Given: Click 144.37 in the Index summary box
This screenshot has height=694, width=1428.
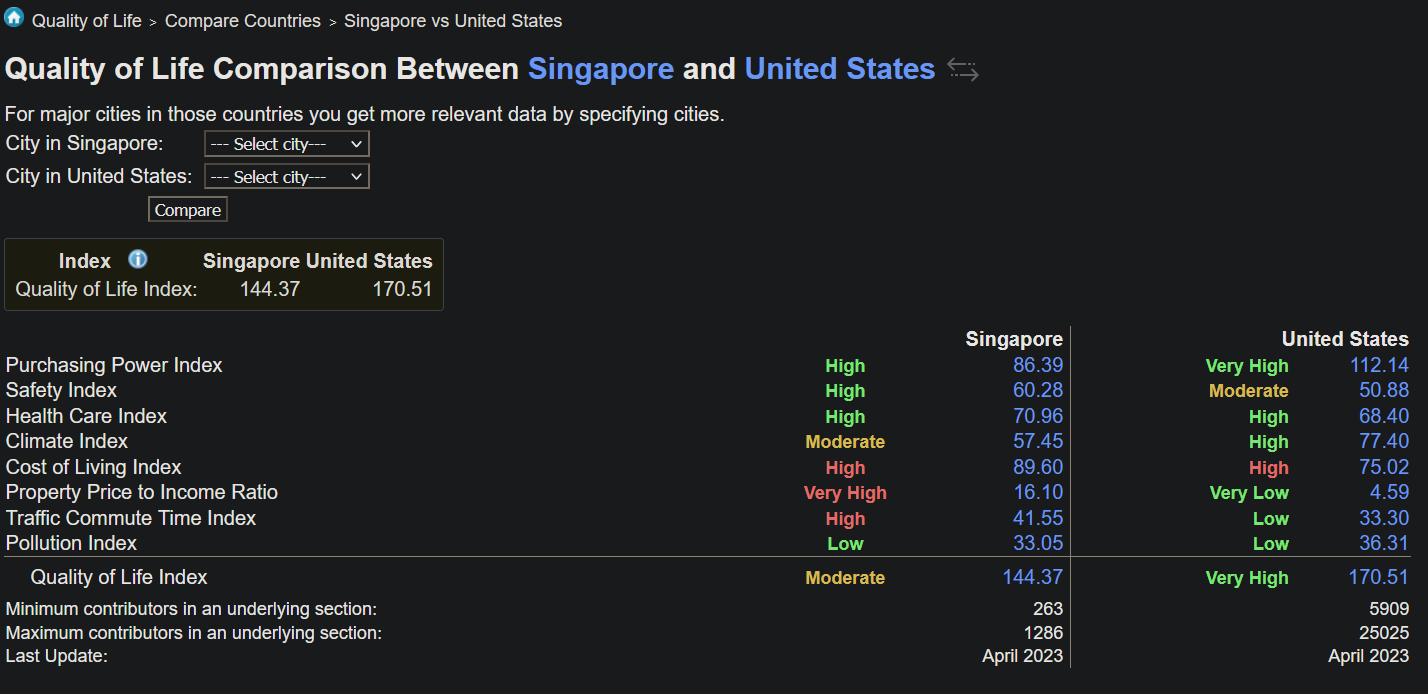Looking at the screenshot, I should point(270,290).
